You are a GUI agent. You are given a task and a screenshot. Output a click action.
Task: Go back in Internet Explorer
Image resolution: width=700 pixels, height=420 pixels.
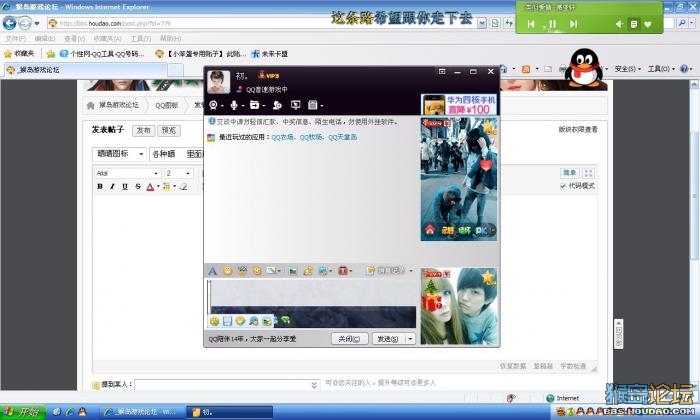(x=9, y=23)
